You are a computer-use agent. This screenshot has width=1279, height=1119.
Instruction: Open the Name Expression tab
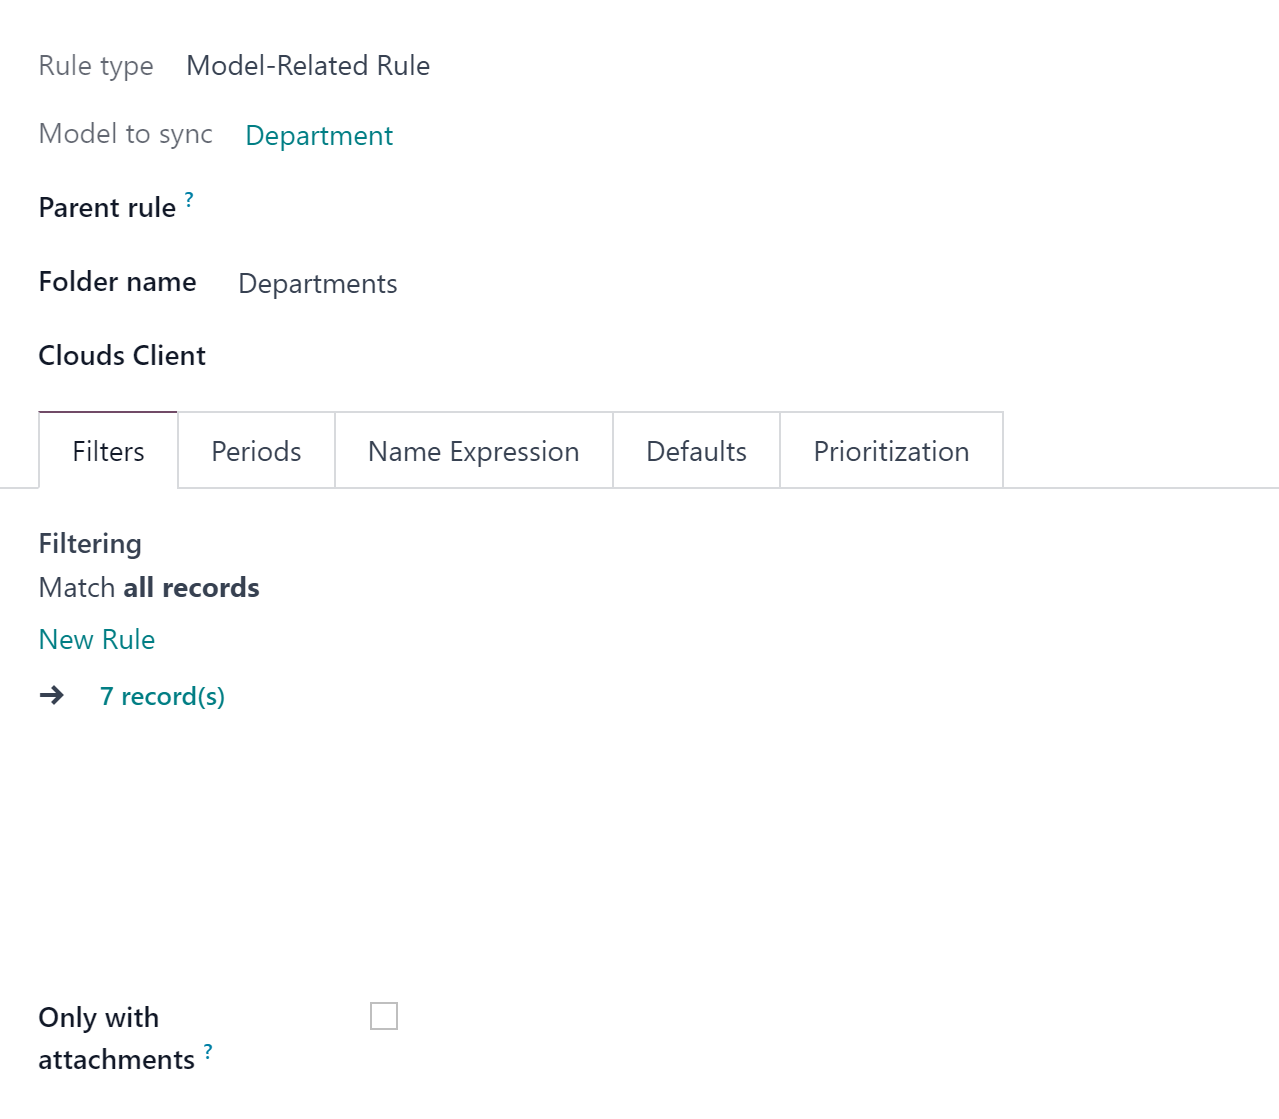tap(474, 451)
